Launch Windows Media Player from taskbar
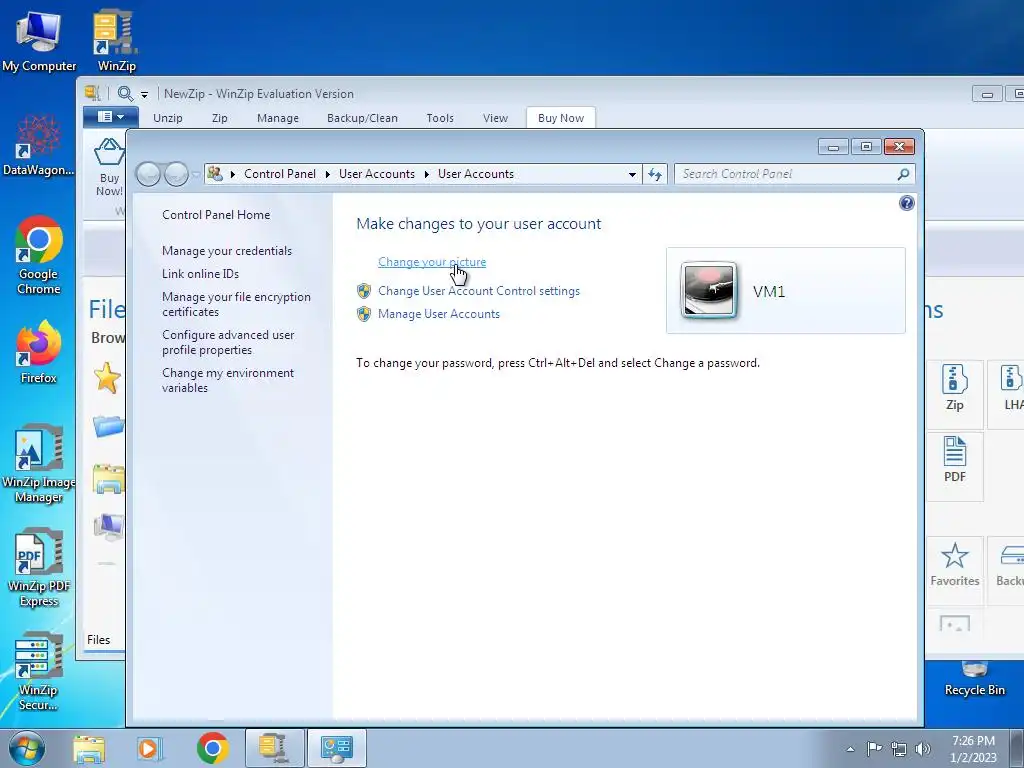The height and width of the screenshot is (768, 1024). coord(149,749)
